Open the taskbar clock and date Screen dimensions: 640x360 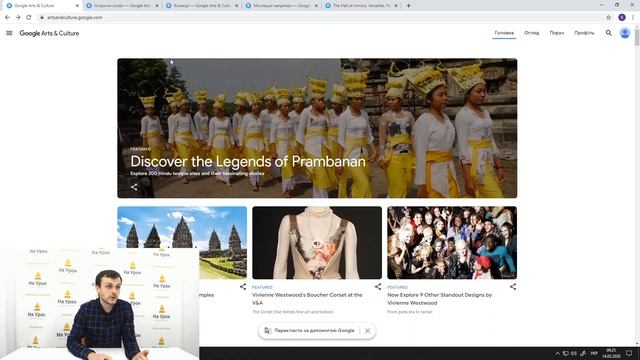click(x=611, y=353)
